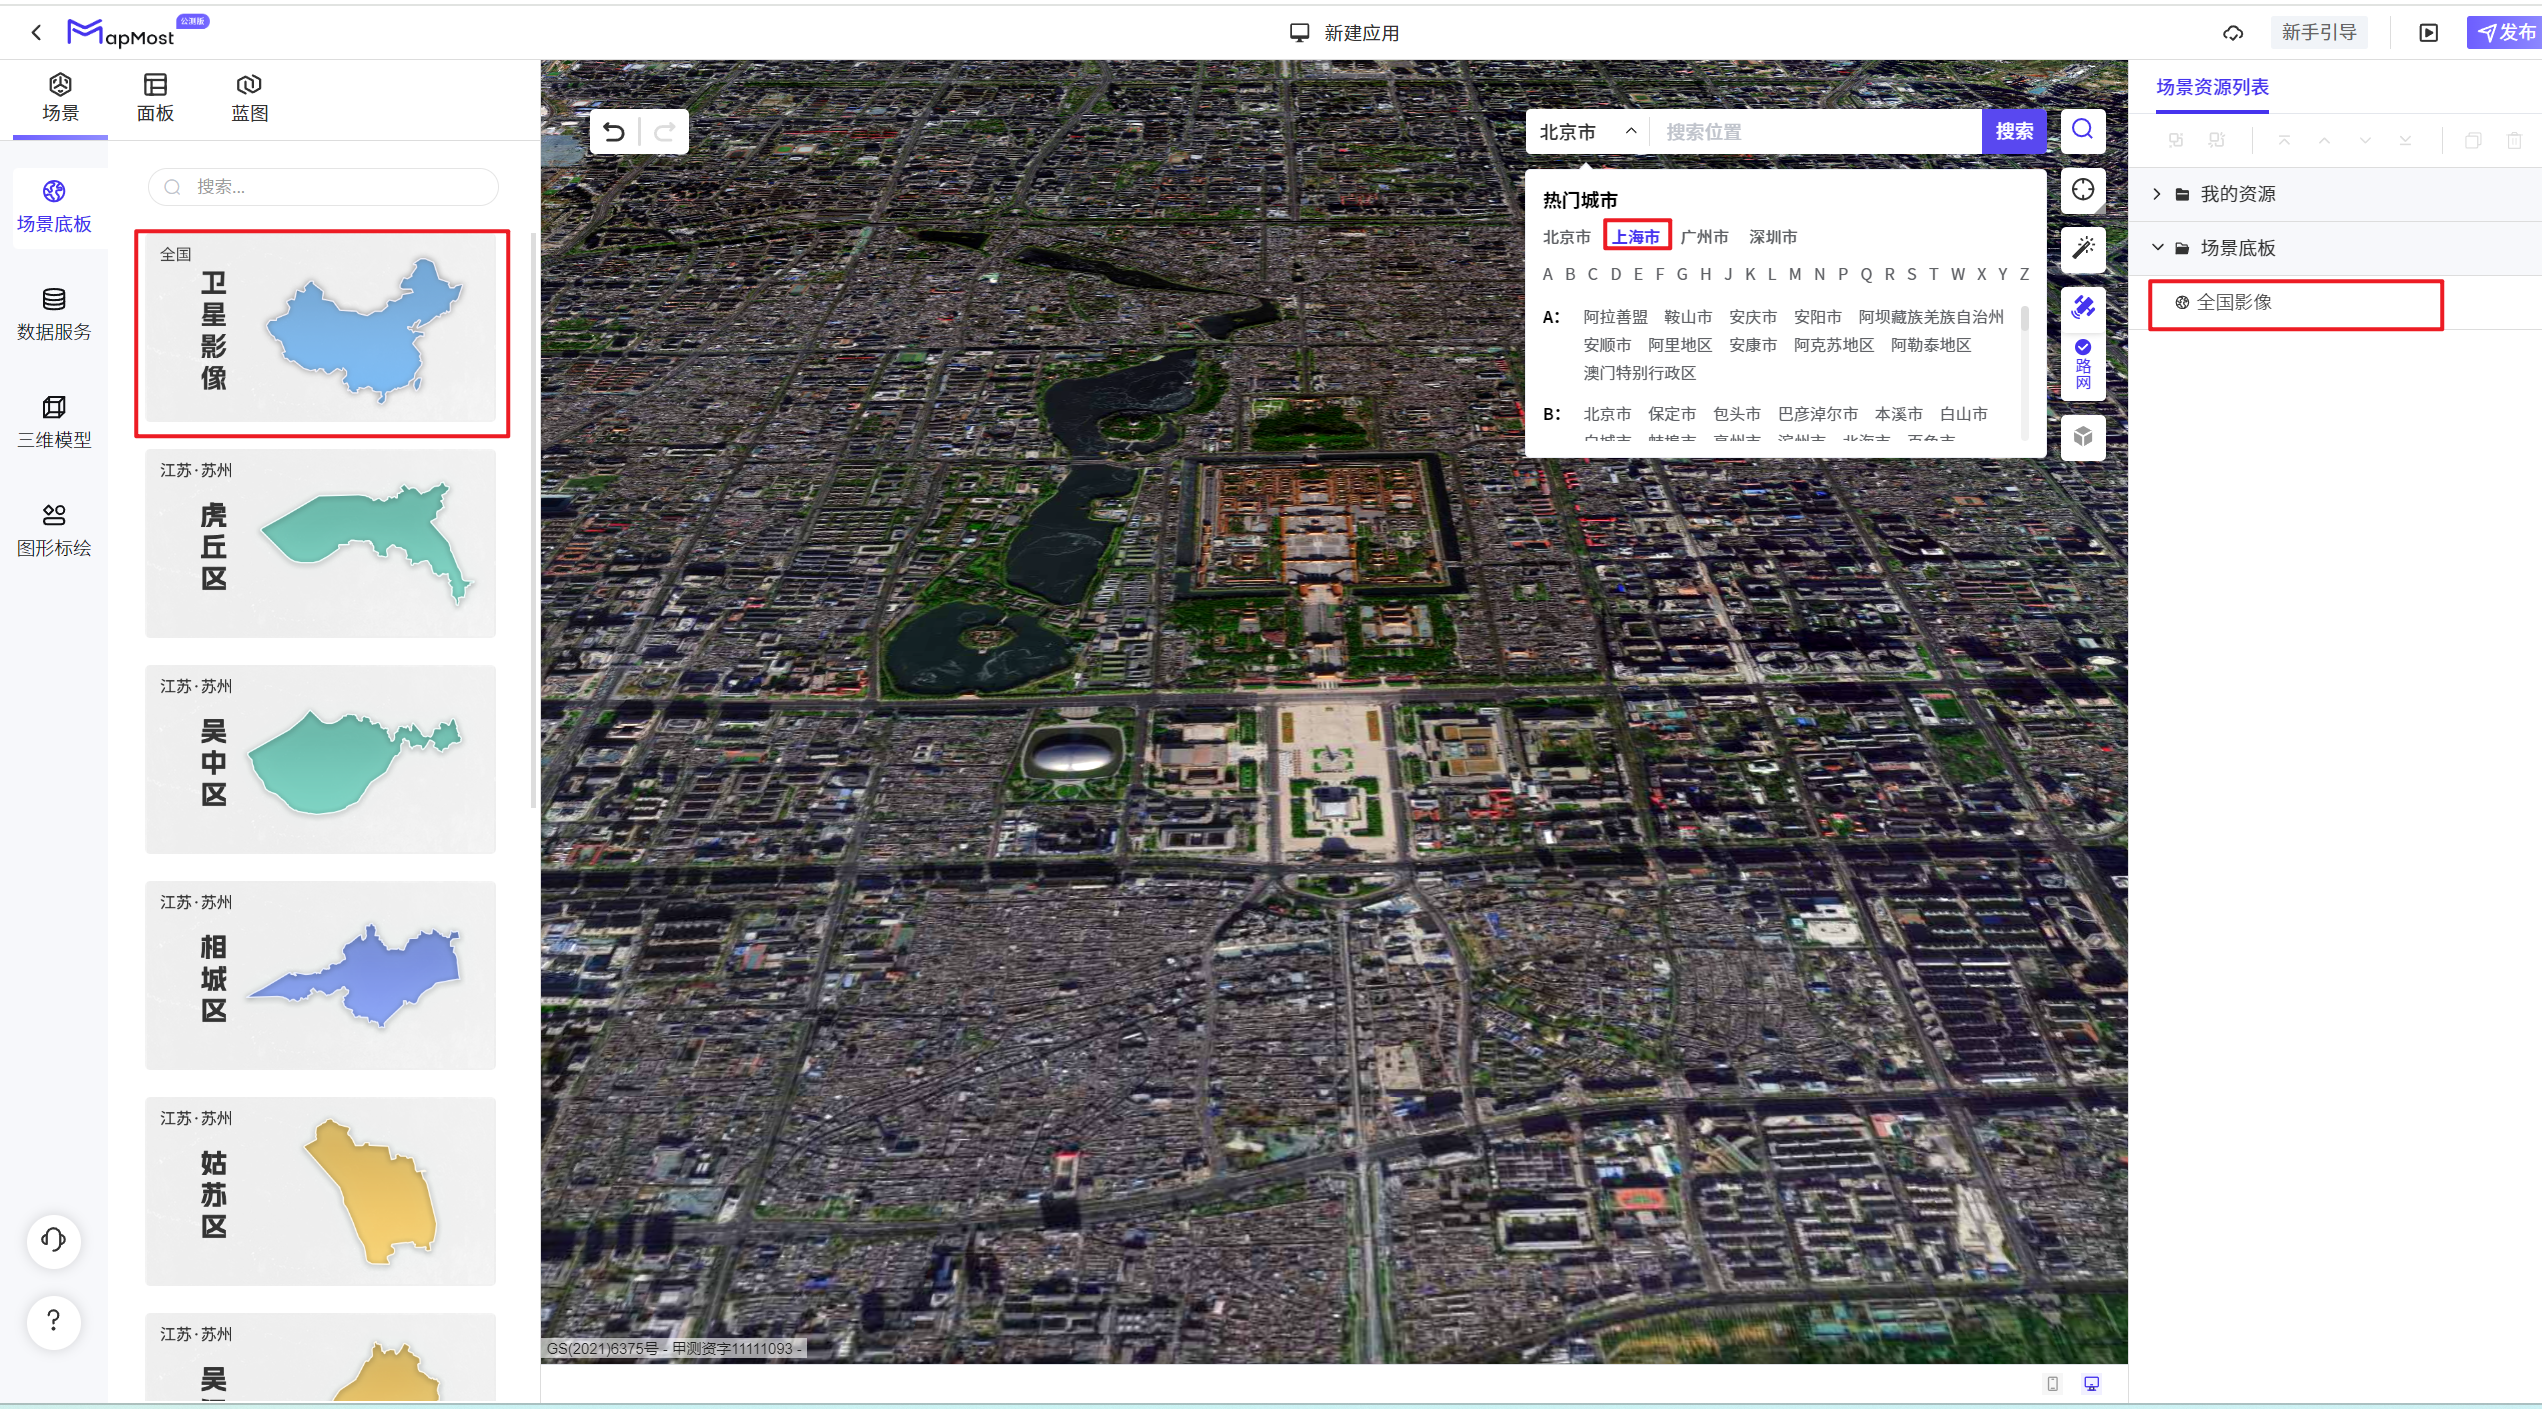Viewport: 2542px width, 1409px height.
Task: Select 保定市 in the B city list
Action: pyautogui.click(x=1672, y=414)
